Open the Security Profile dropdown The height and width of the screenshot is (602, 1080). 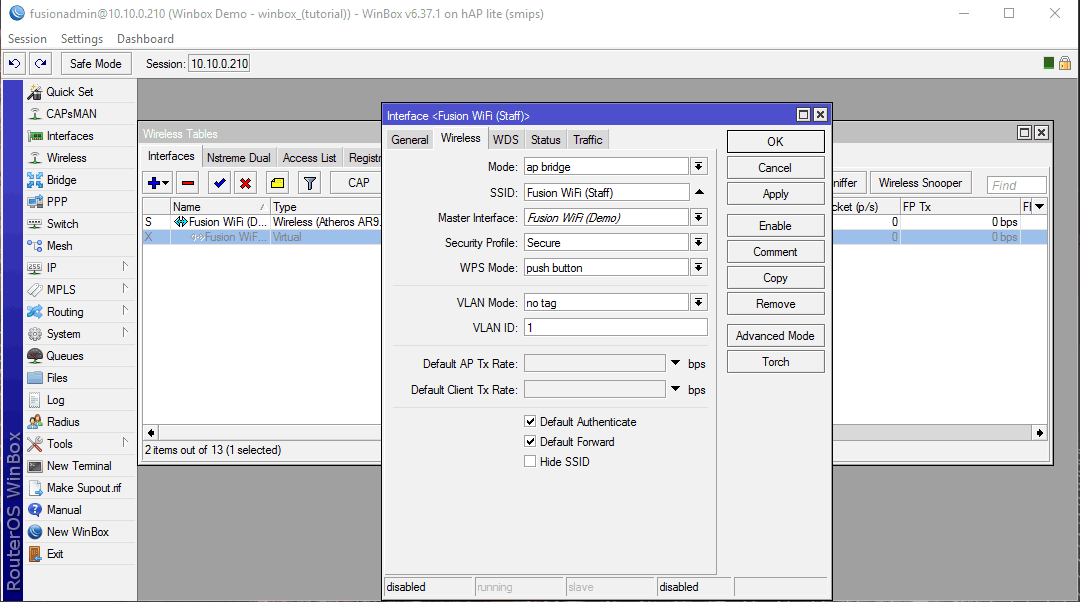coord(698,242)
